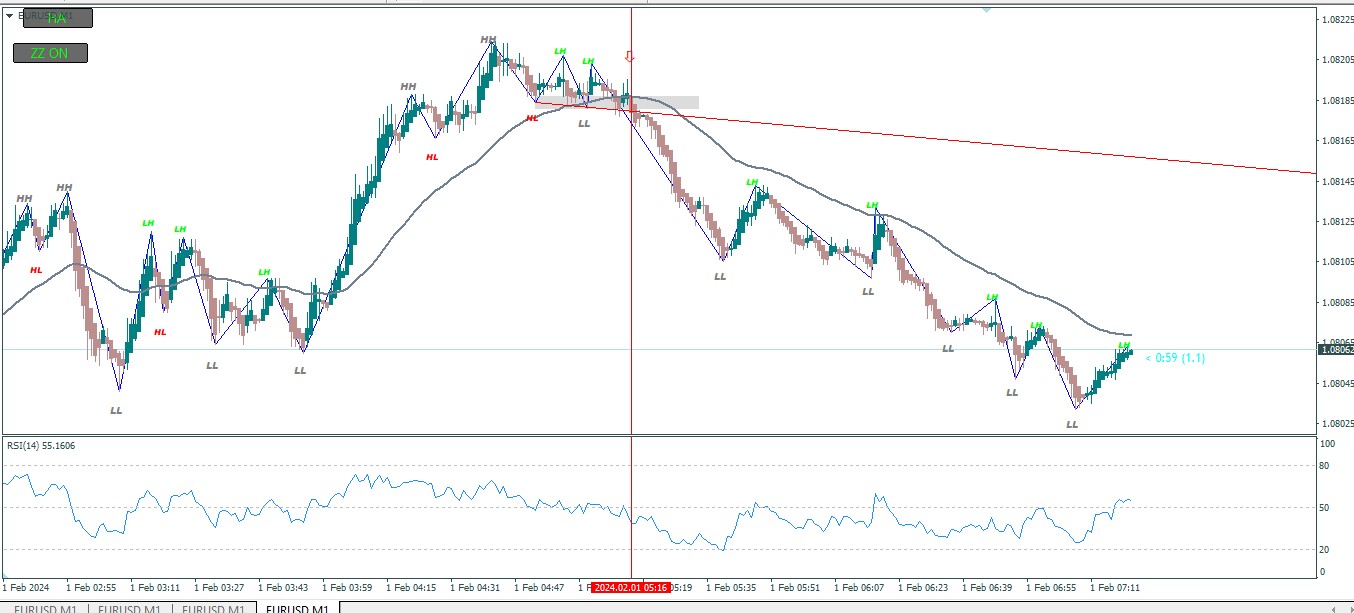Select the grey rectangle zone near the MA

[x=617, y=102]
